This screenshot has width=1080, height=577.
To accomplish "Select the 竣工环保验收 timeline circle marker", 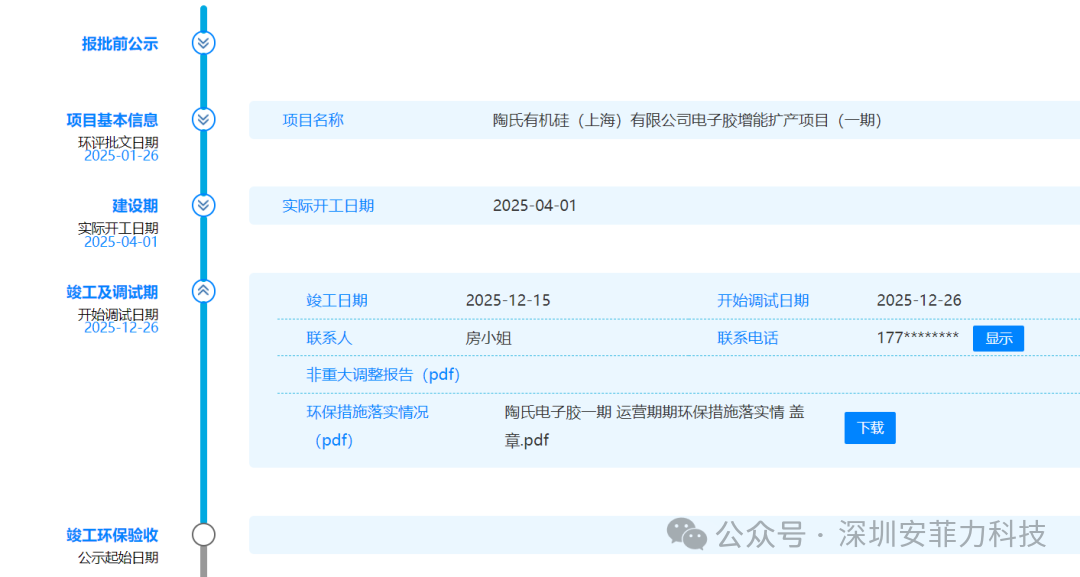I will (203, 534).
